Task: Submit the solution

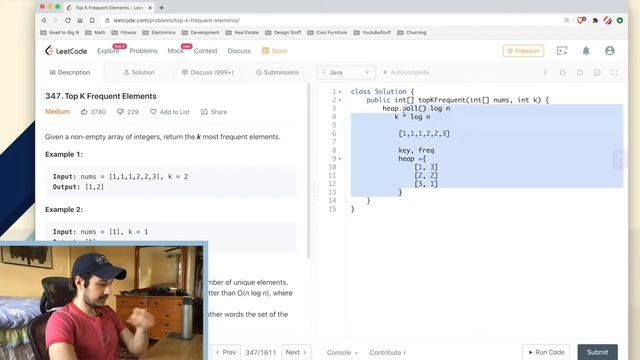Action: coord(597,352)
